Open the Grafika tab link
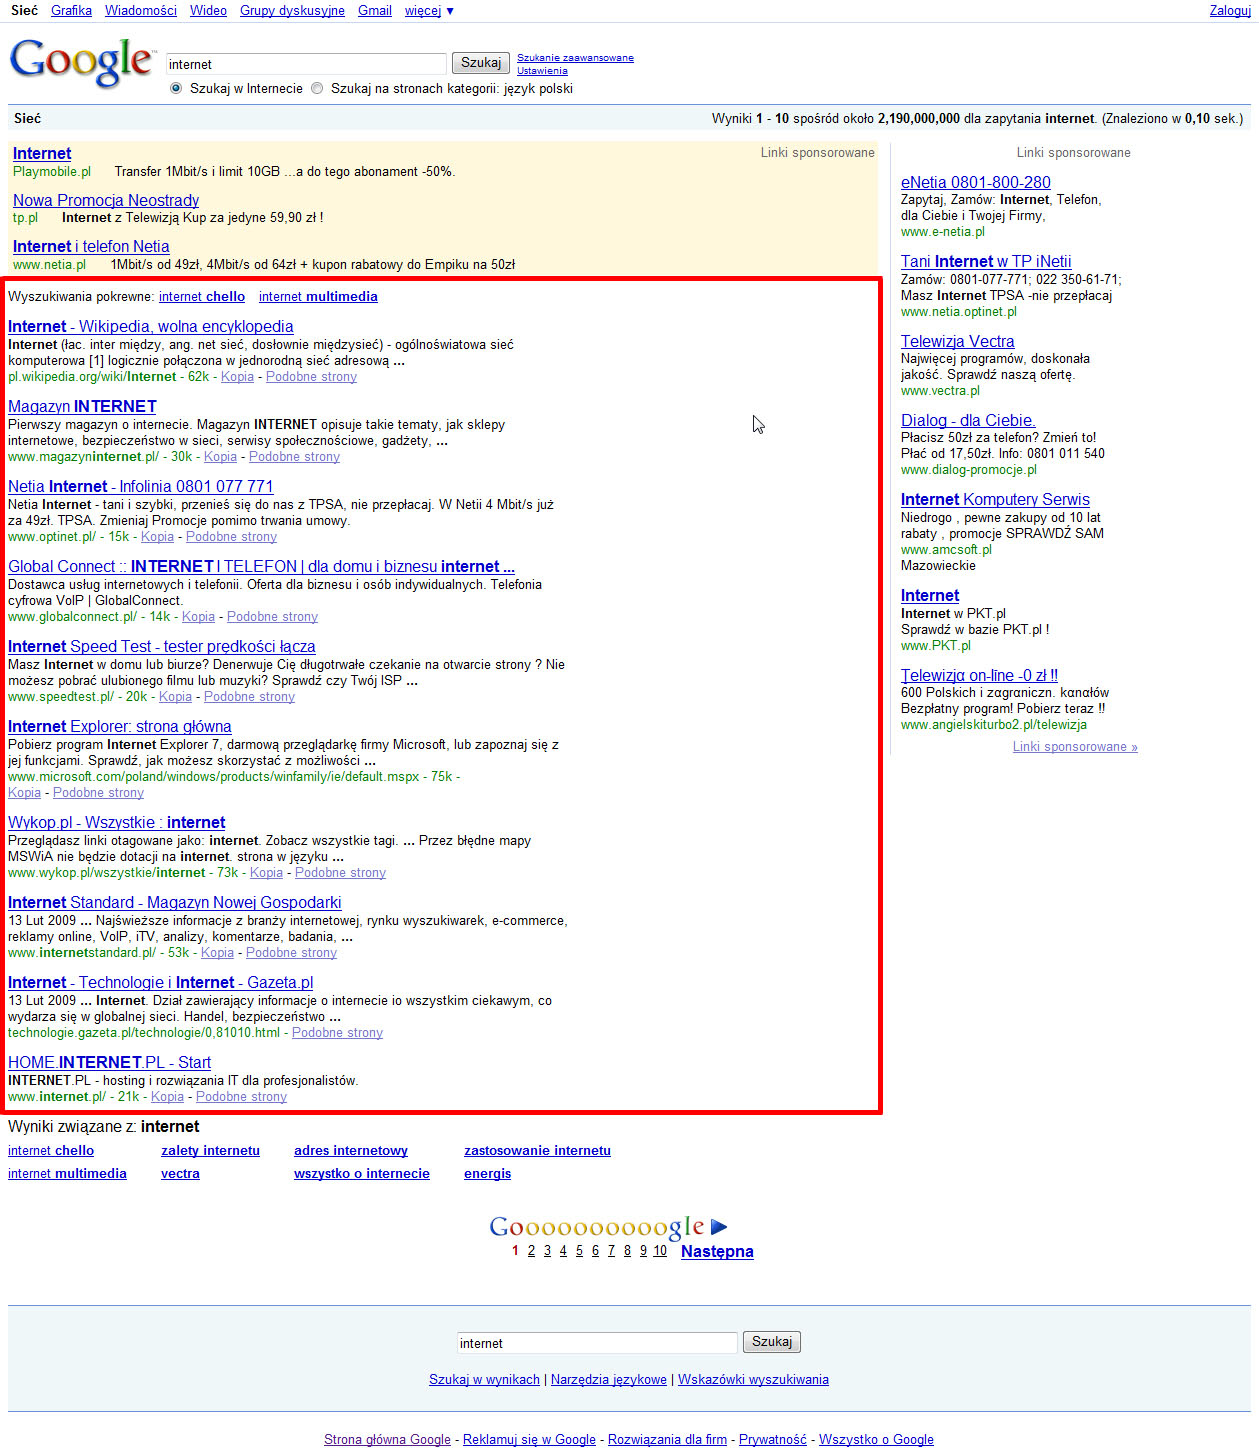This screenshot has height=1450, width=1259. coord(71,10)
